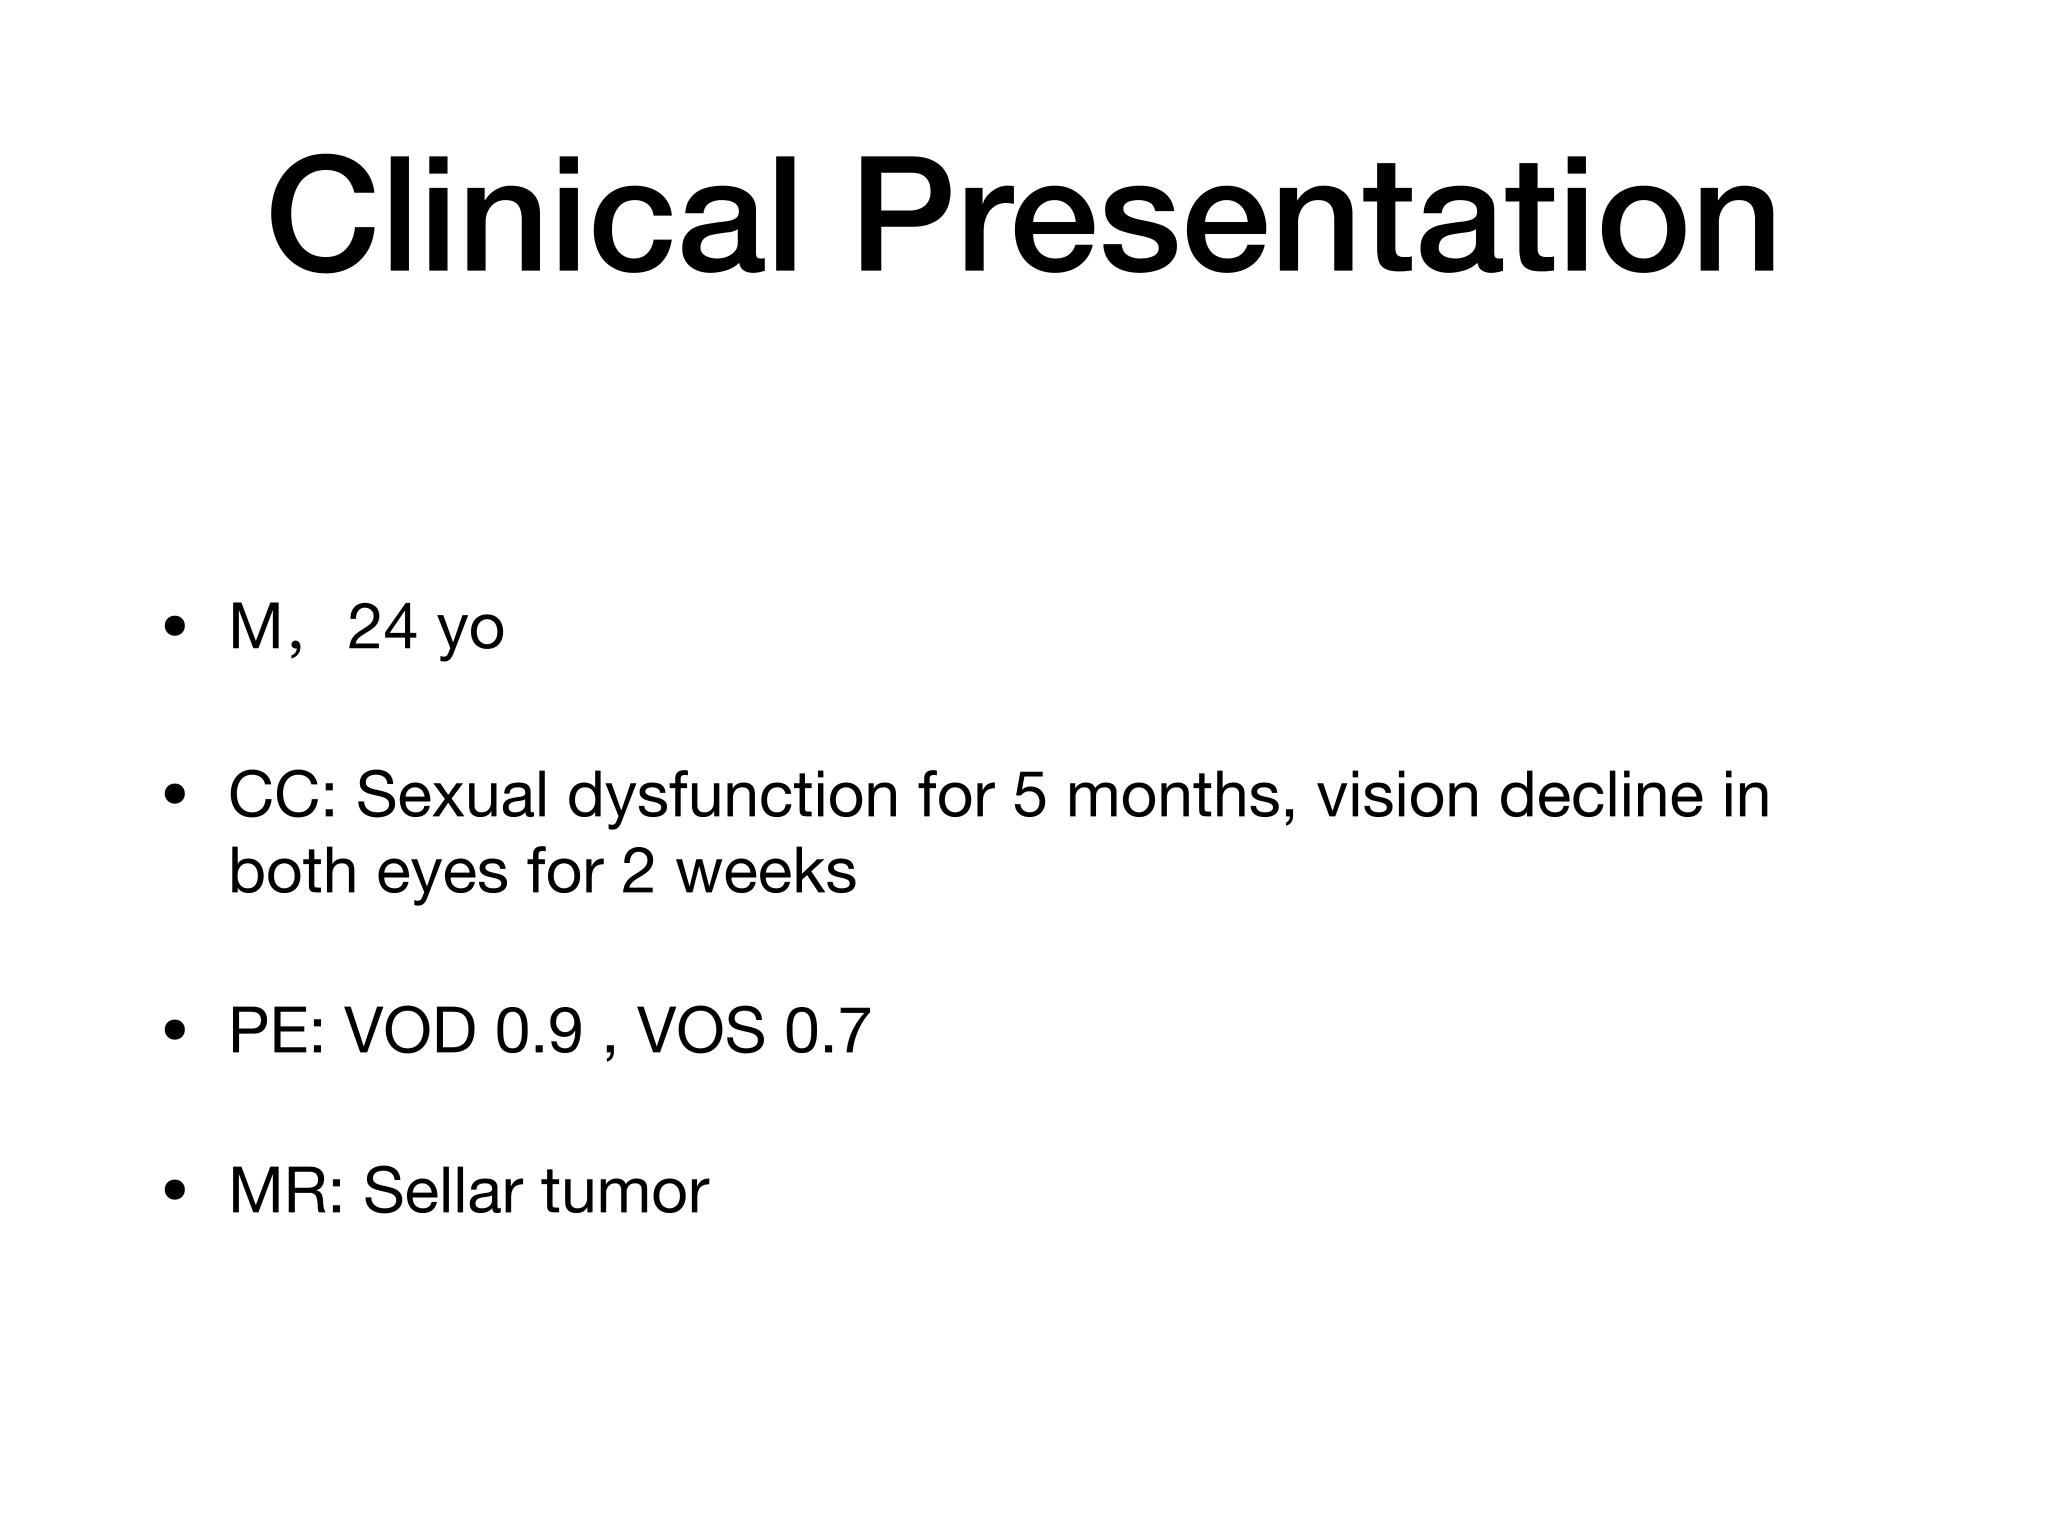Click the "24 yo" age text
The width and height of the screenshot is (2048, 1536).
coord(425,629)
